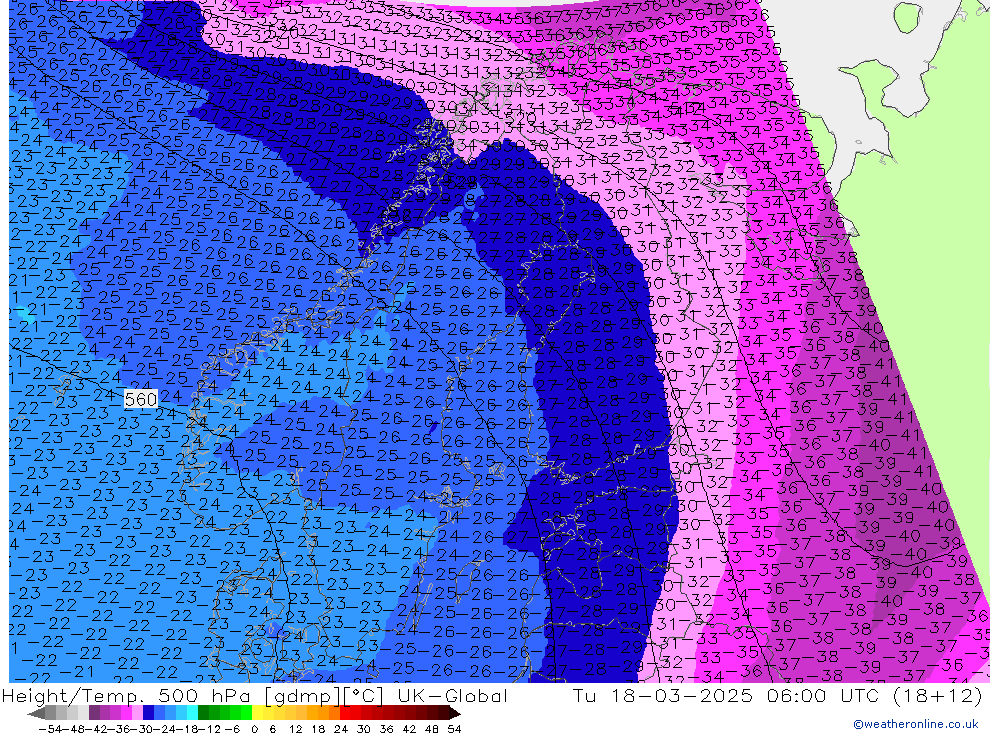This screenshot has height=733, width=1000.
Task: Click the '-48' legend value
Action: tap(73, 729)
